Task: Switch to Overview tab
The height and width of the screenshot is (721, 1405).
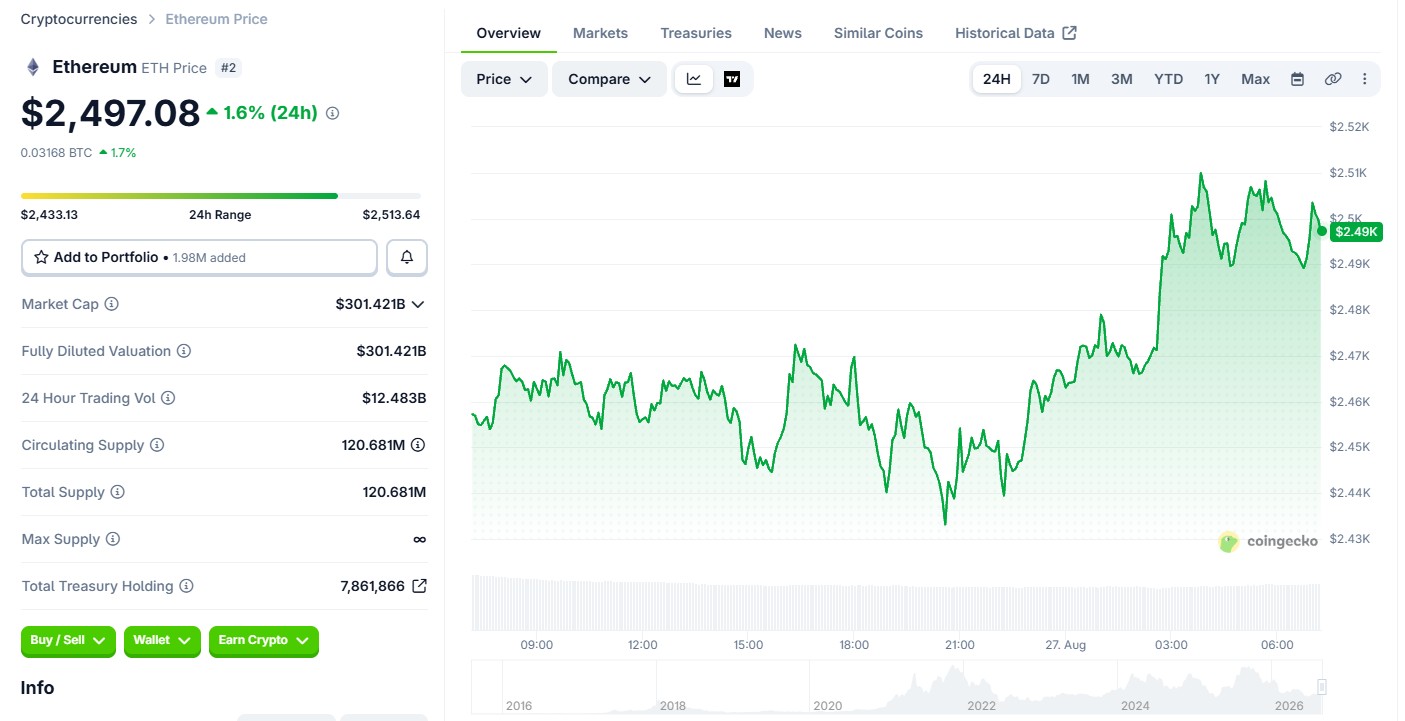Action: point(509,33)
